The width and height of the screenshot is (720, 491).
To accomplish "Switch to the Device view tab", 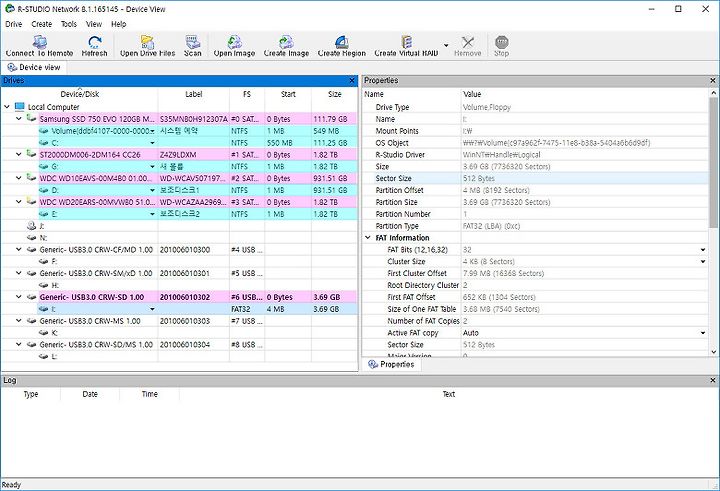I will (34, 68).
